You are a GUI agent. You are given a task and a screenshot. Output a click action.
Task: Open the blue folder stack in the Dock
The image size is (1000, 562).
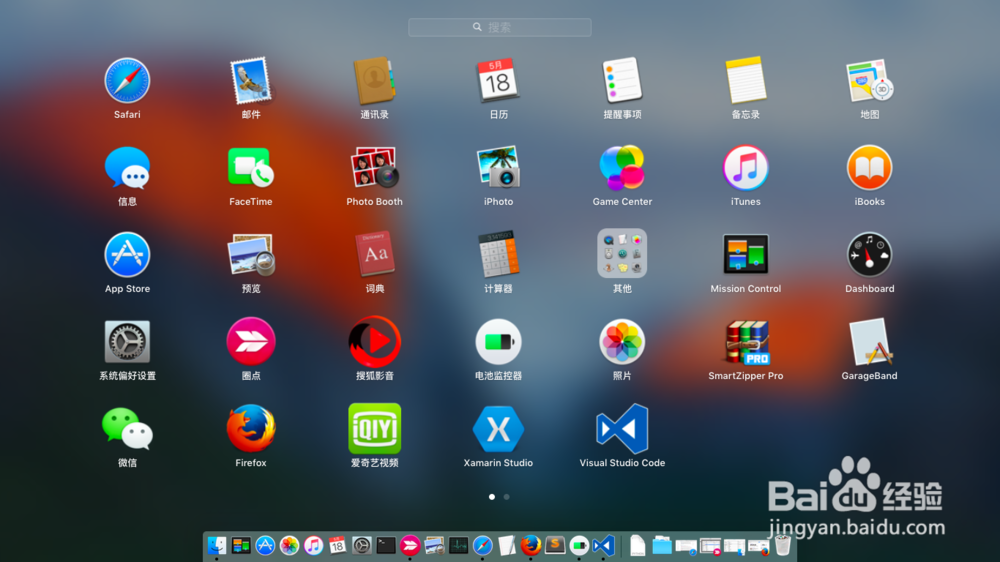[x=662, y=545]
